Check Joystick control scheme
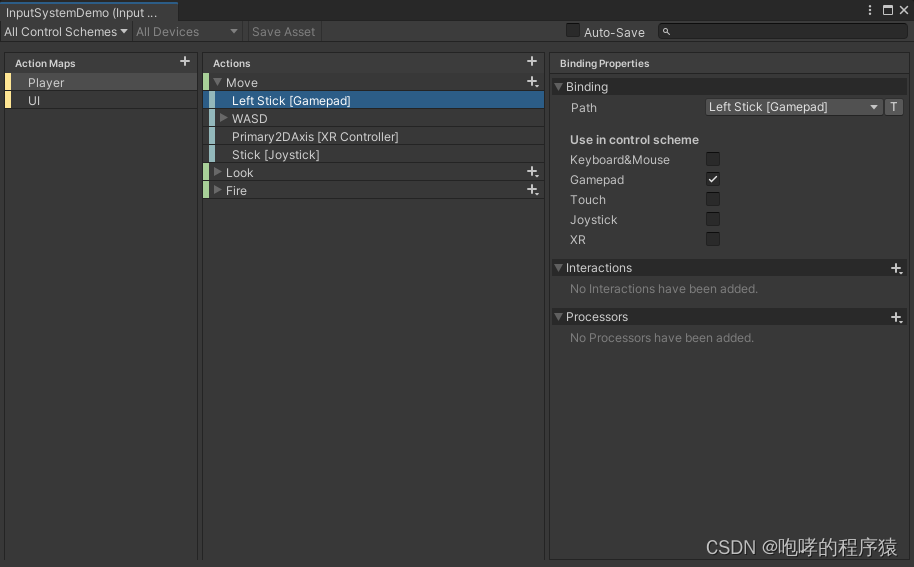The height and width of the screenshot is (567, 914). coord(712,219)
